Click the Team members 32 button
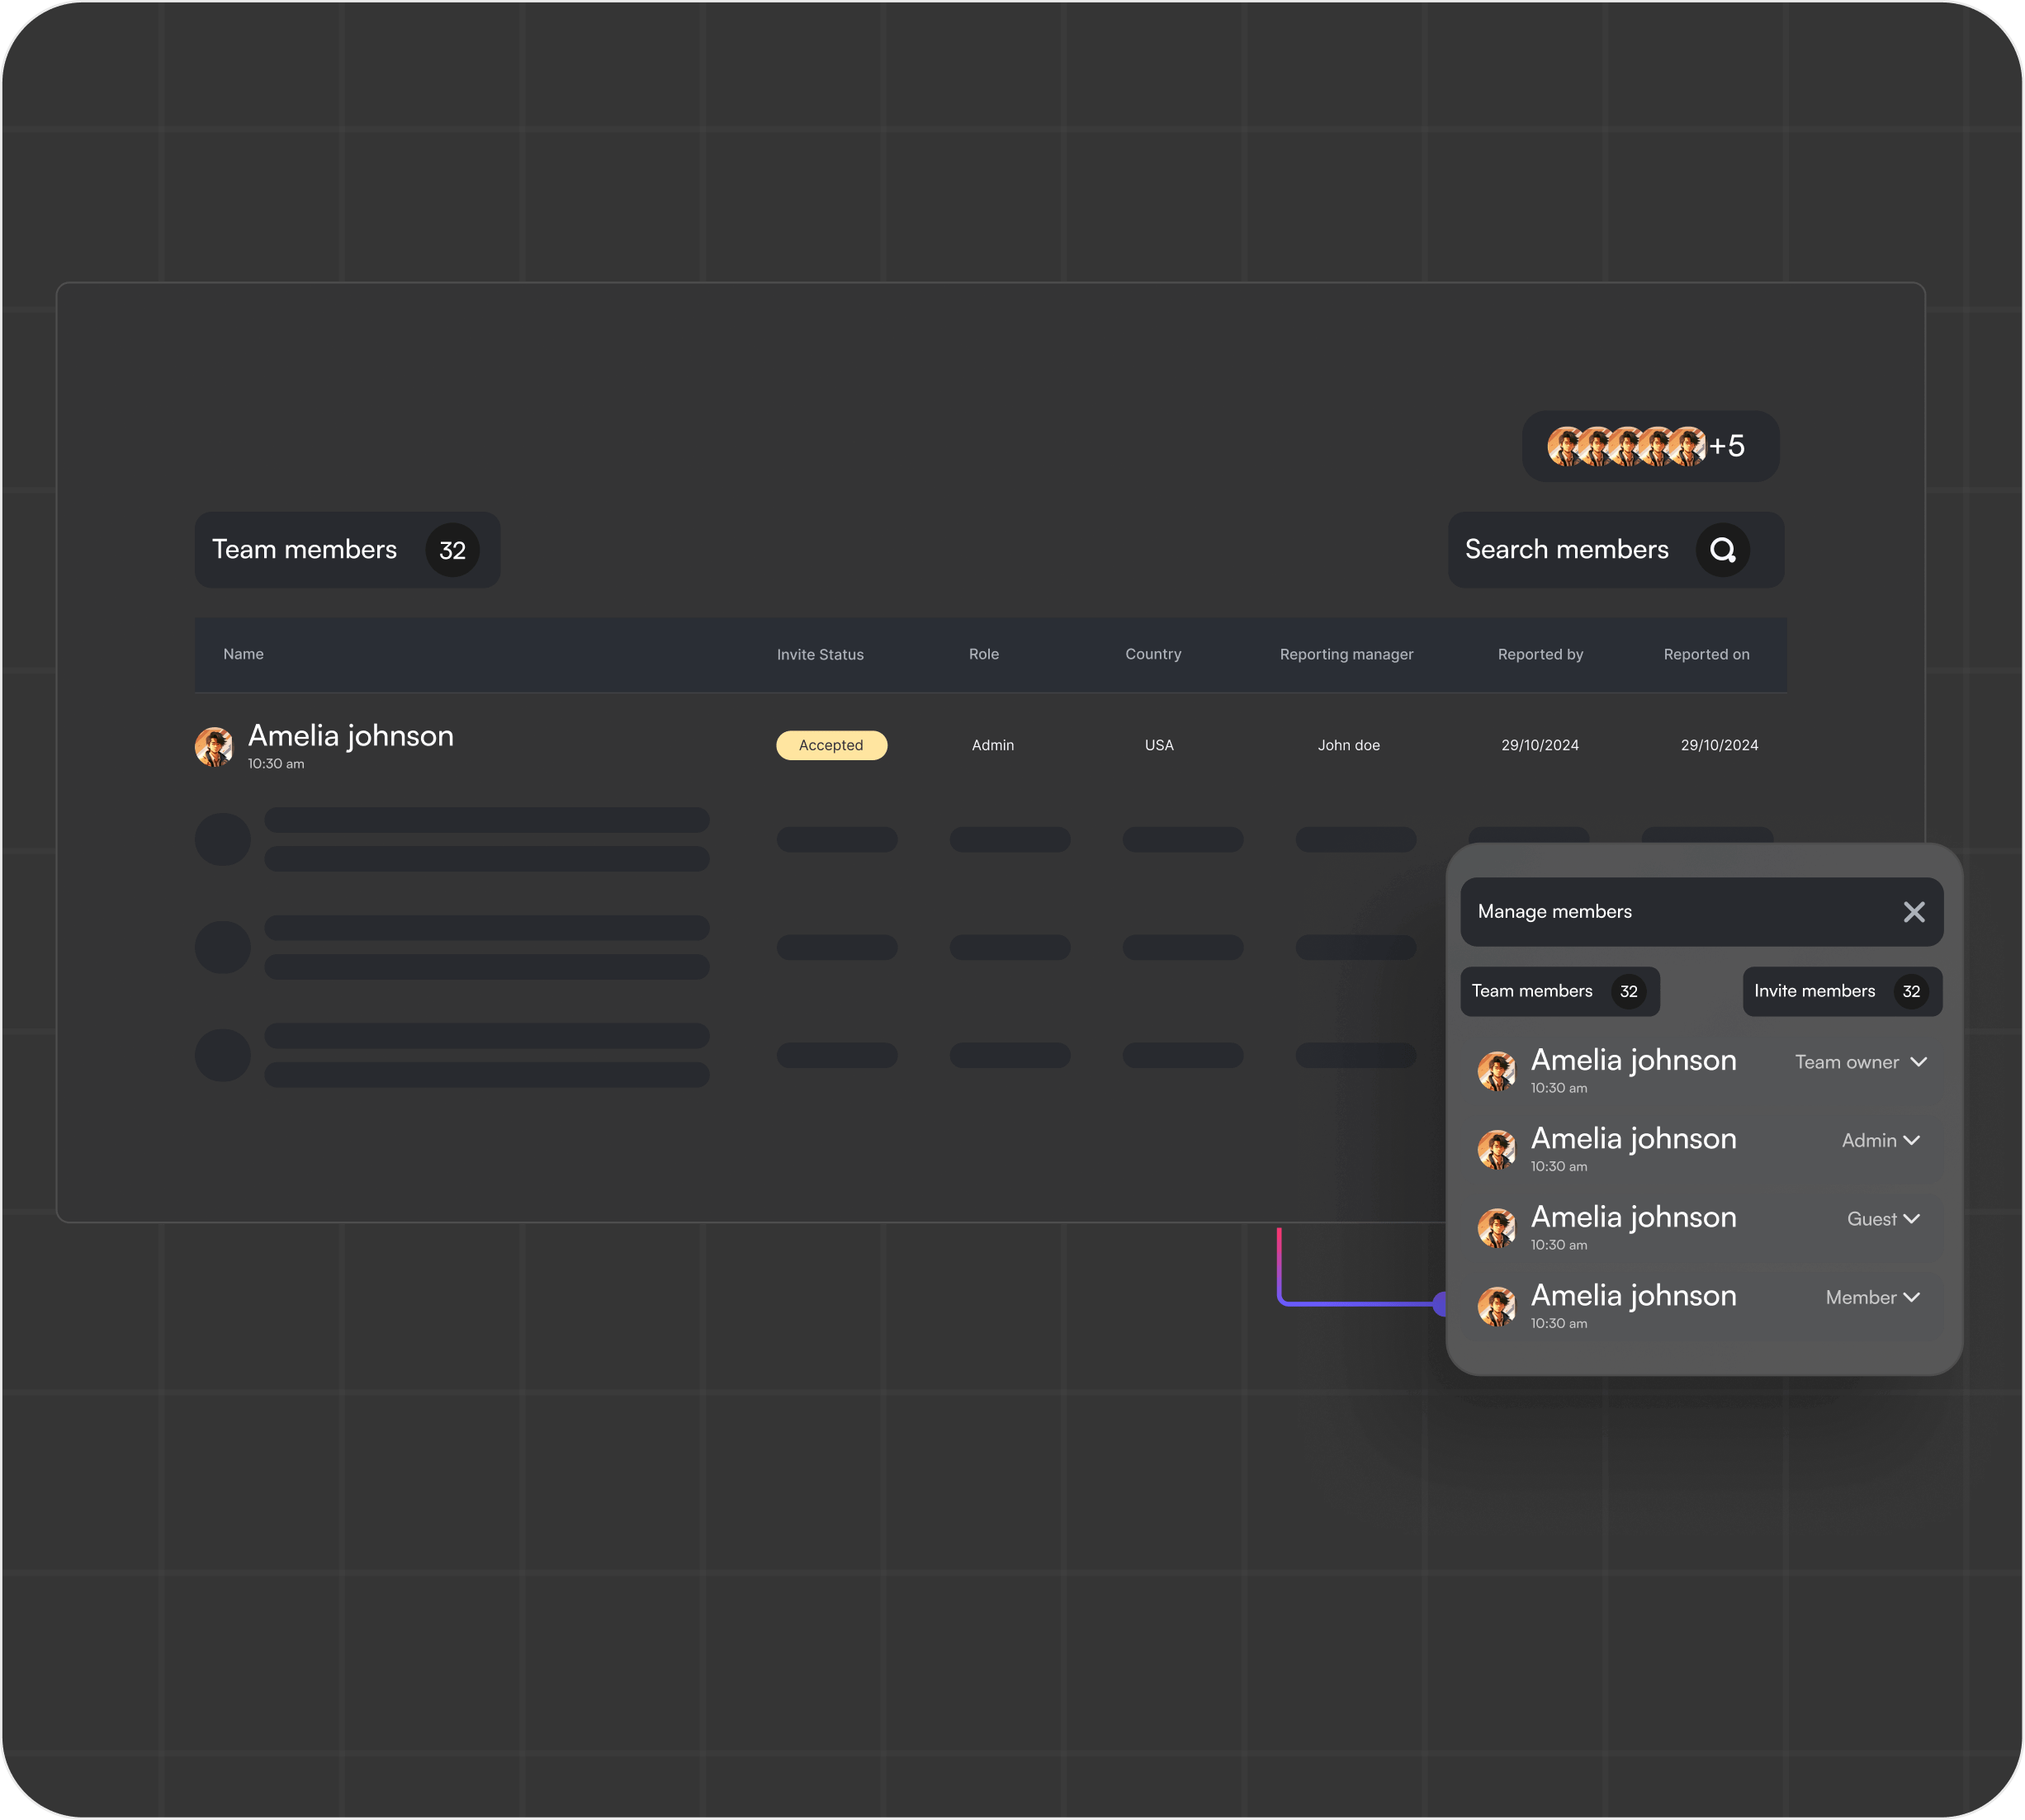 click(x=347, y=550)
